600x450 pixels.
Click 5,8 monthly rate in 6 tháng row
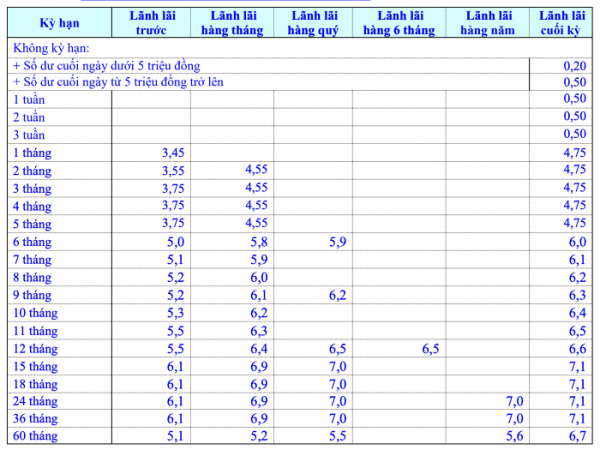tap(259, 241)
